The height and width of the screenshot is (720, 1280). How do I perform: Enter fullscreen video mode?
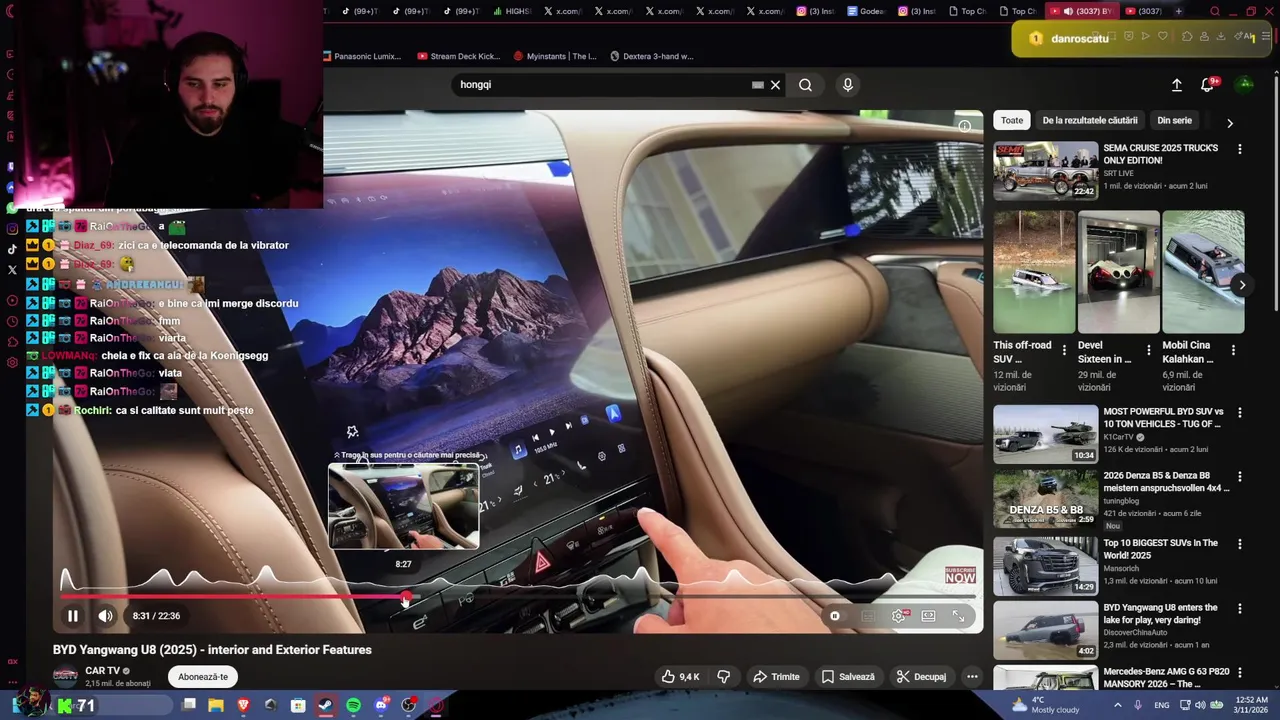958,616
